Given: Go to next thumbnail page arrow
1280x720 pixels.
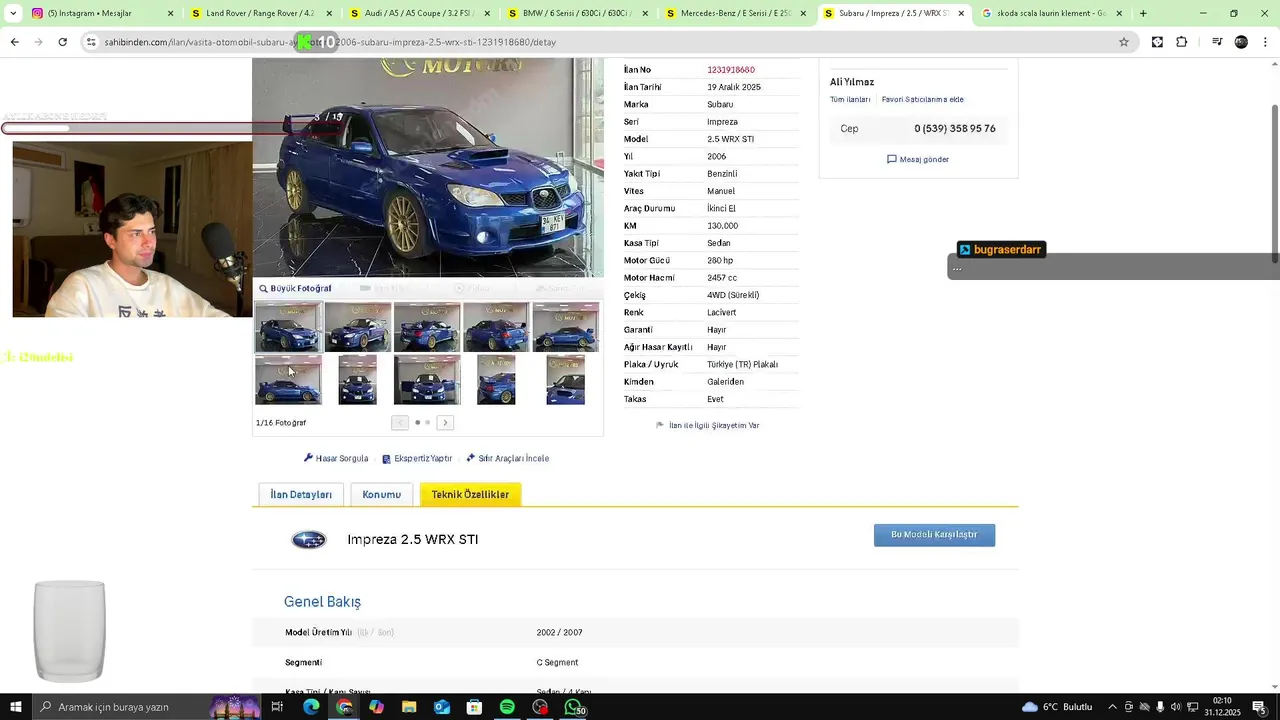Looking at the screenshot, I should [x=445, y=422].
